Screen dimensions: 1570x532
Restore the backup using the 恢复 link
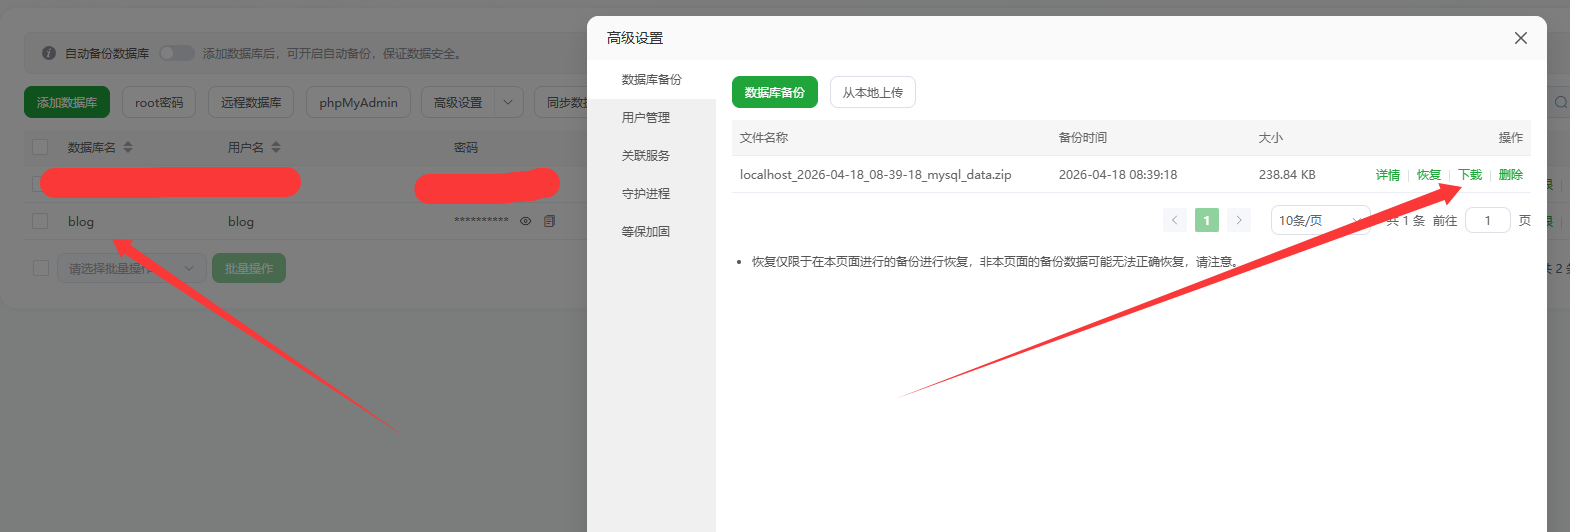(x=1428, y=175)
